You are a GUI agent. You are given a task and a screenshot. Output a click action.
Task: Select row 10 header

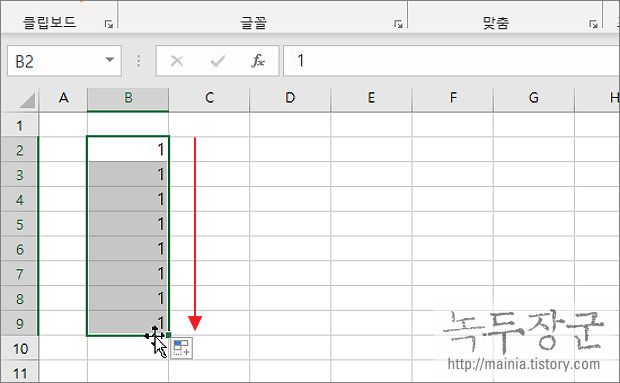19,348
